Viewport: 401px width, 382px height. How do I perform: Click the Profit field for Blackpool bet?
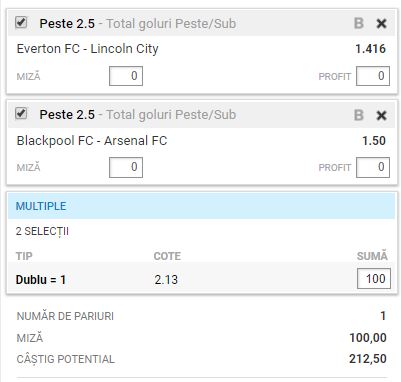point(373,167)
